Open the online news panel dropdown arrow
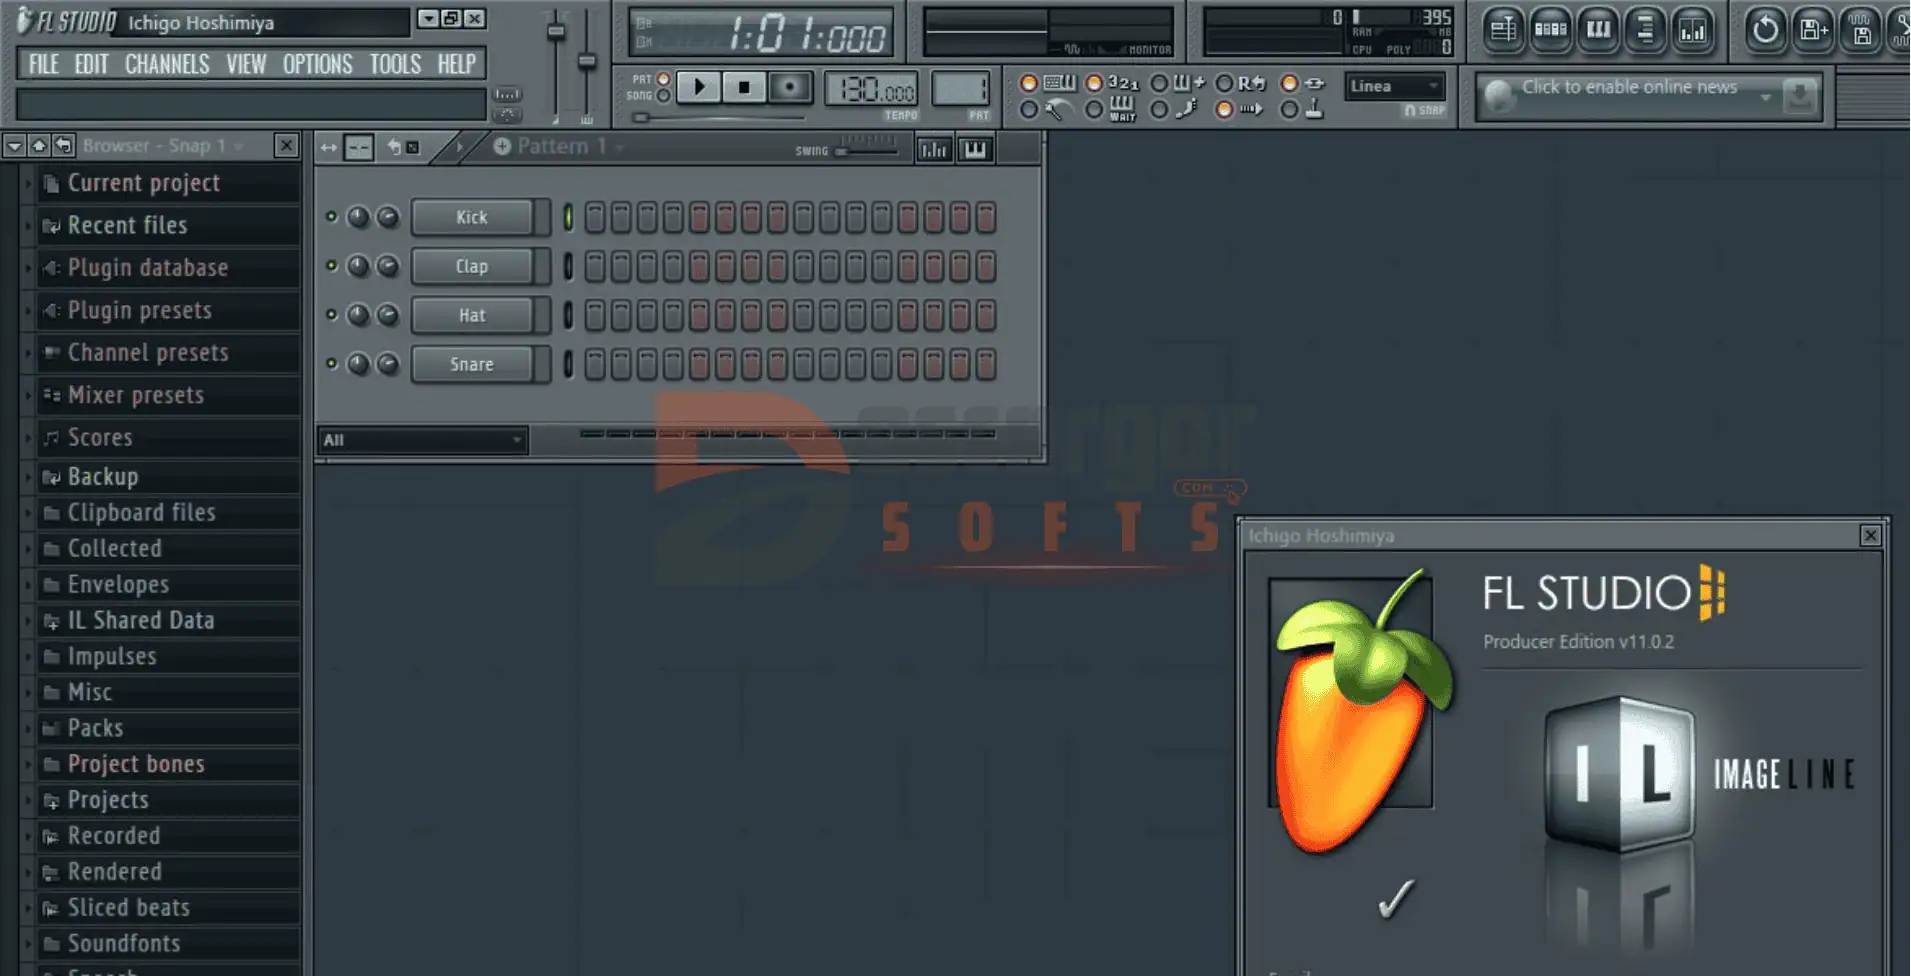 point(1766,97)
